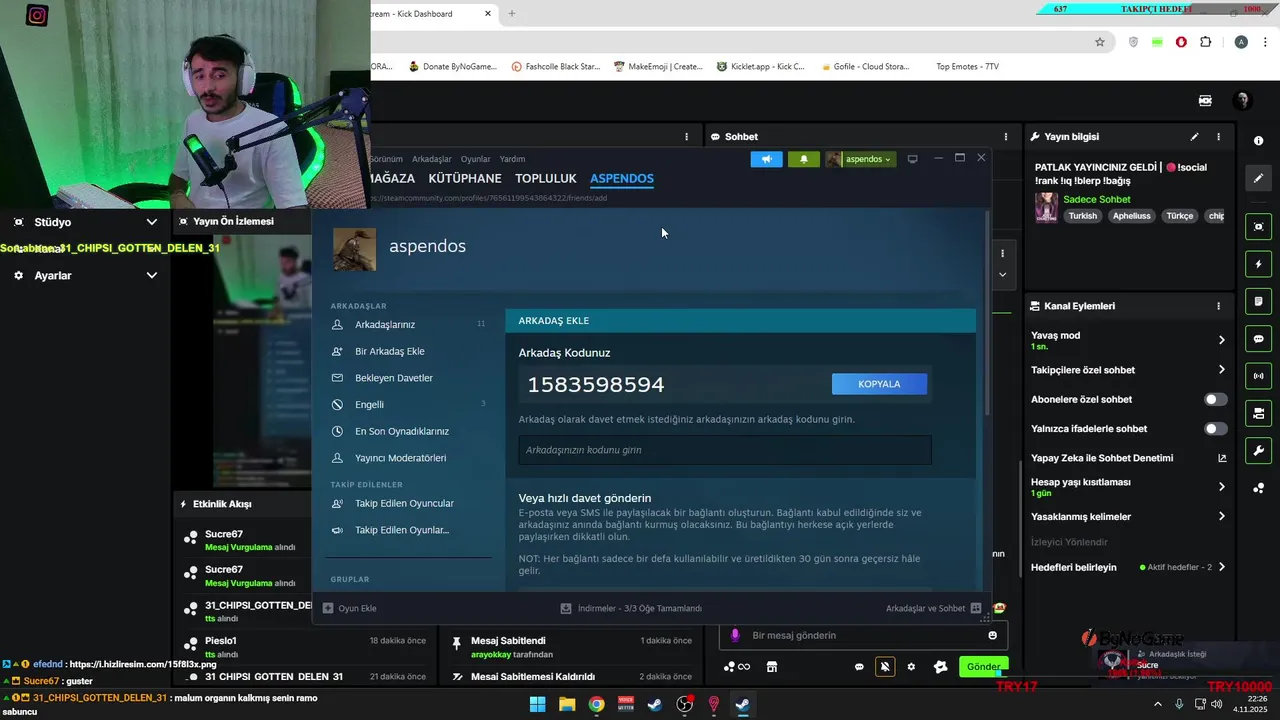The height and width of the screenshot is (720, 1280).
Task: Click the Steam page vertical scrollbar
Action: (988, 312)
